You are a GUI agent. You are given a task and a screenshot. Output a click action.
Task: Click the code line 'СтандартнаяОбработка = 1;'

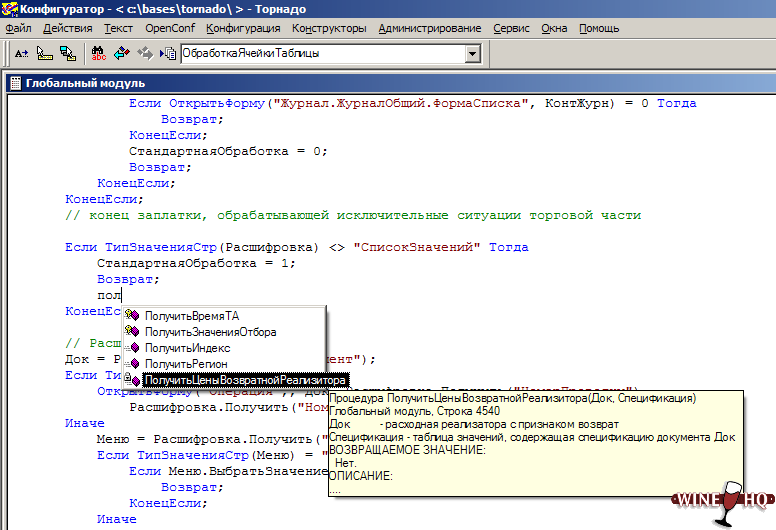tap(196, 263)
